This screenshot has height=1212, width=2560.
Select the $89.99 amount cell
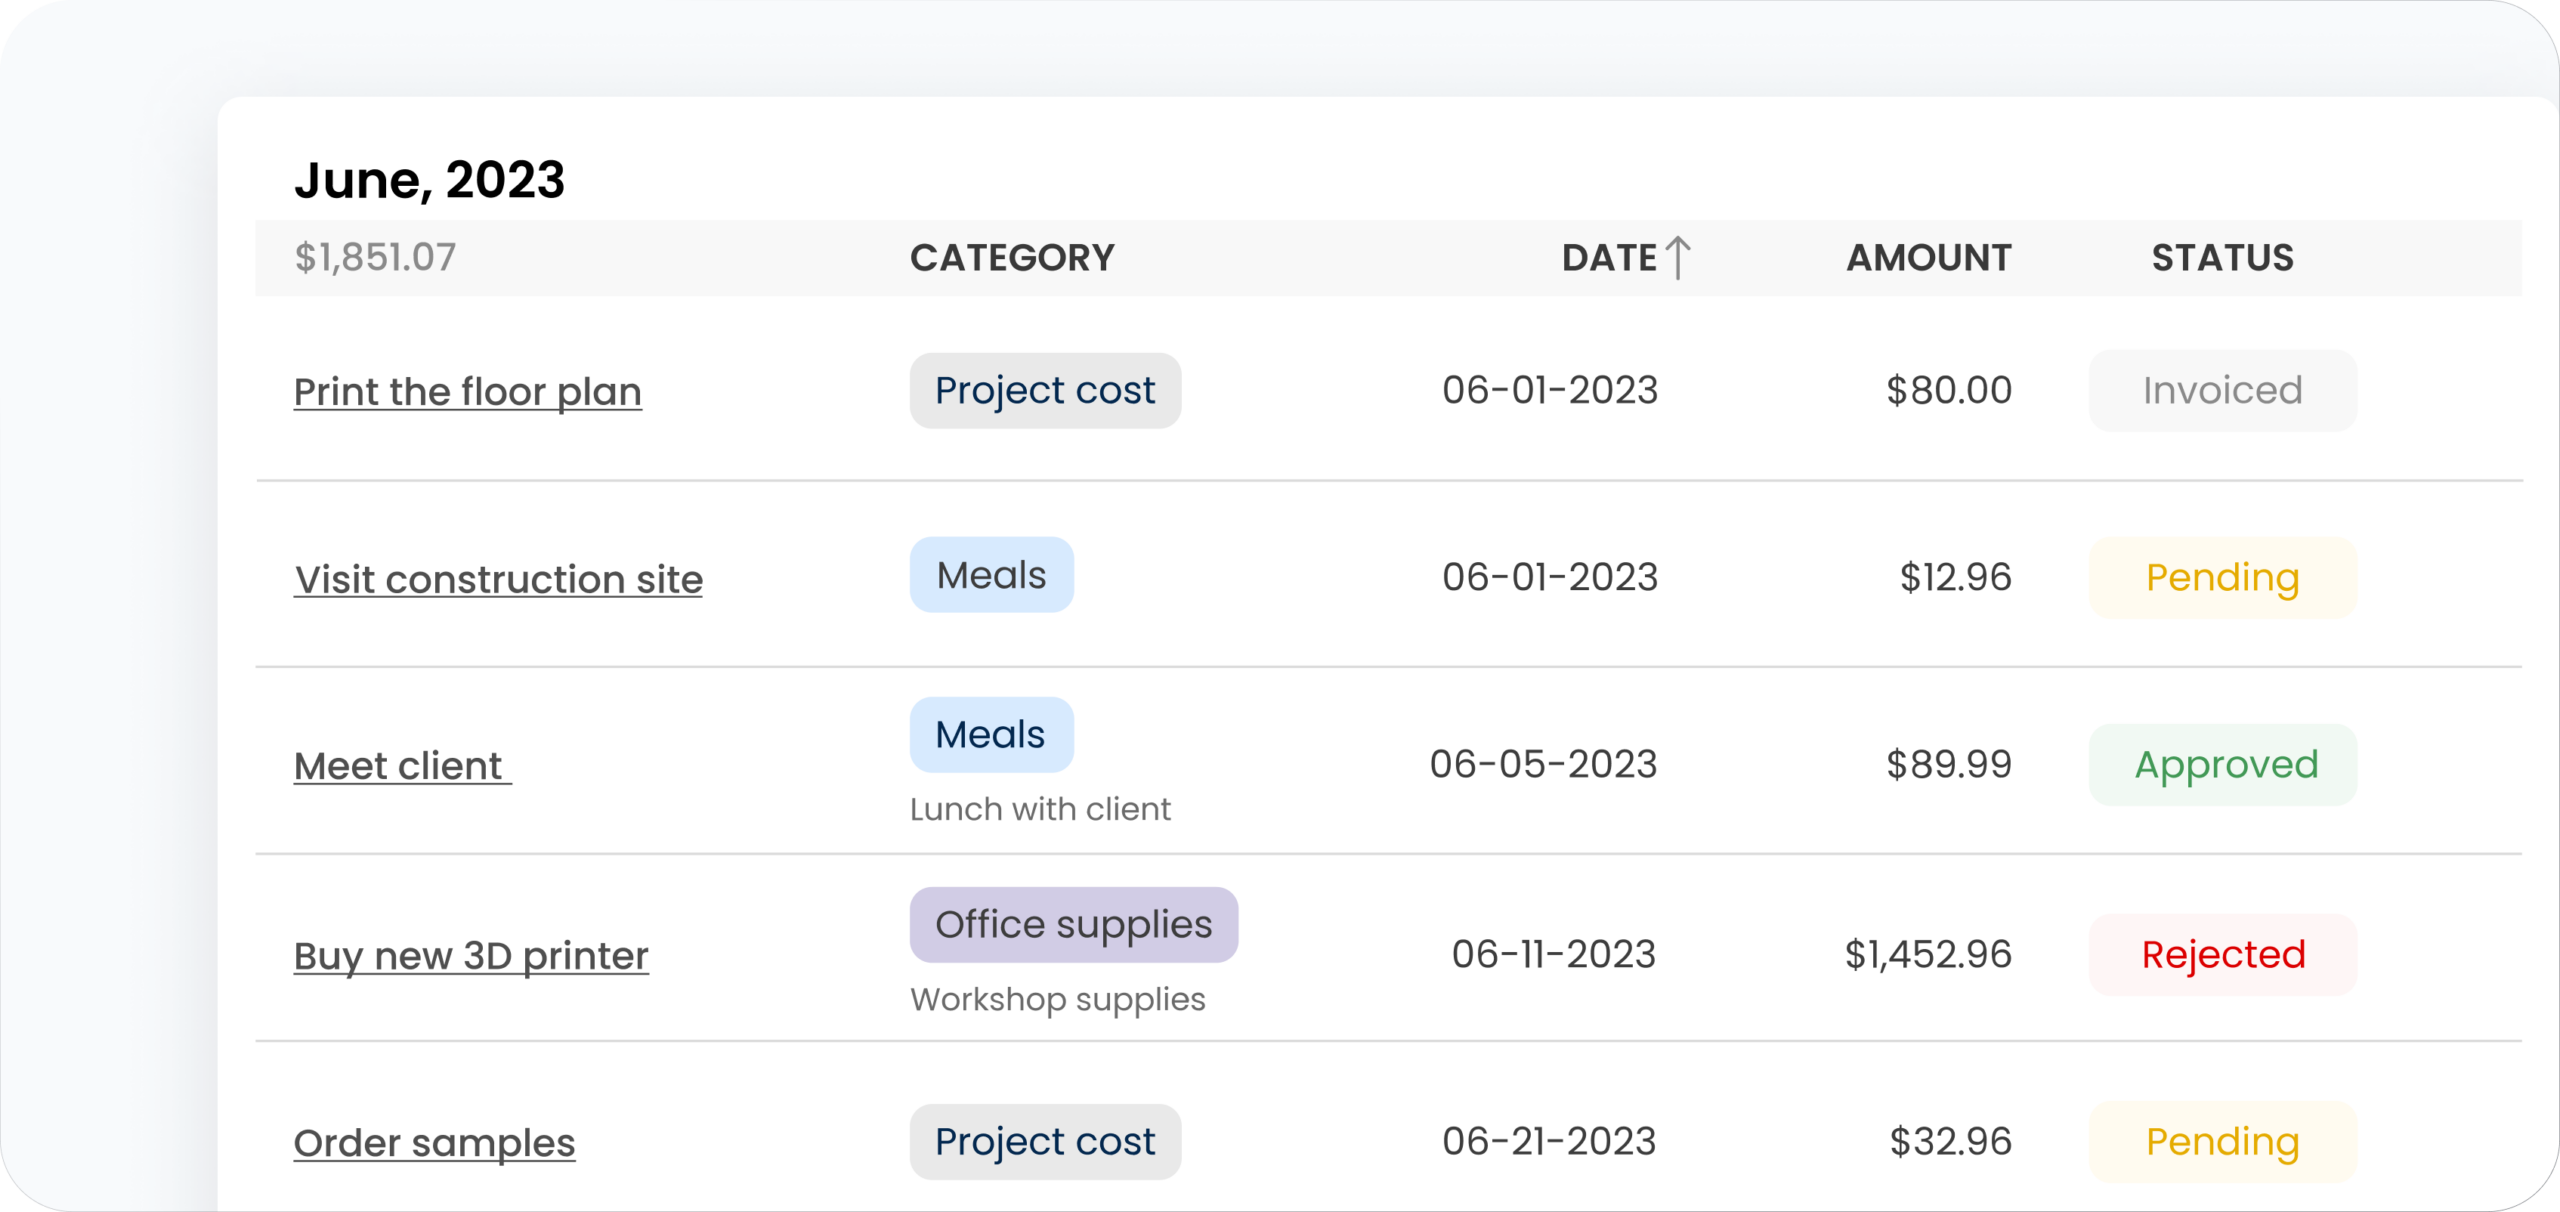point(1949,764)
